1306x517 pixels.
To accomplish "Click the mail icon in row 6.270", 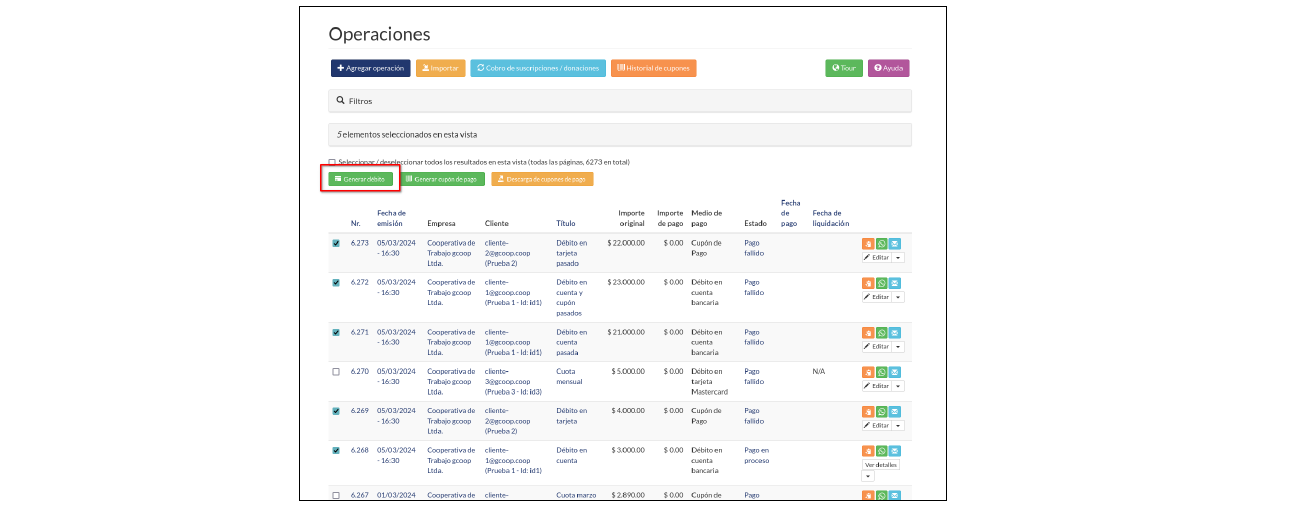I will pyautogui.click(x=895, y=372).
